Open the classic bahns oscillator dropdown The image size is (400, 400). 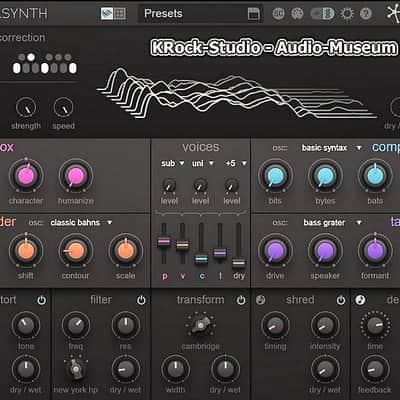81,222
